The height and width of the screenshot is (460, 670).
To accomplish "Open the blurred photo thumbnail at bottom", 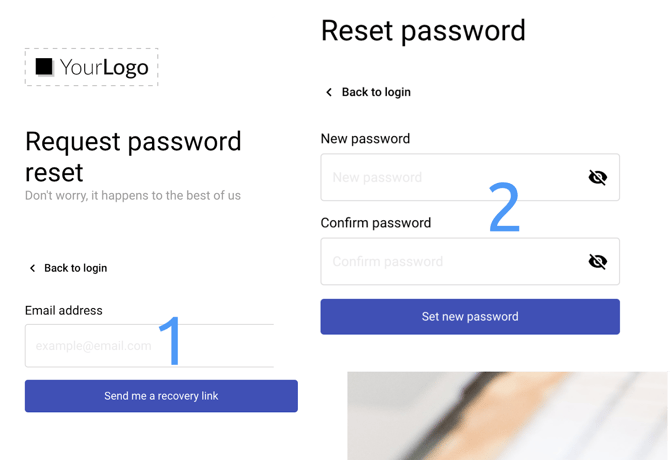I will coord(508,416).
